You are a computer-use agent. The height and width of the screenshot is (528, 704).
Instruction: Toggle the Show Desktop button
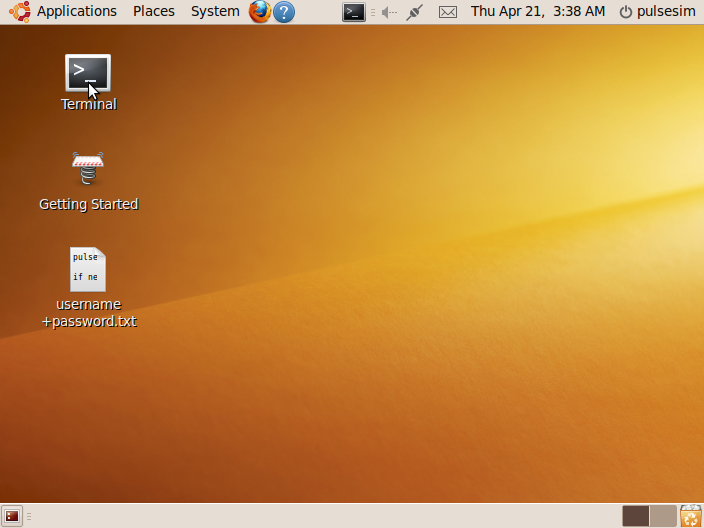pyautogui.click(x=12, y=516)
